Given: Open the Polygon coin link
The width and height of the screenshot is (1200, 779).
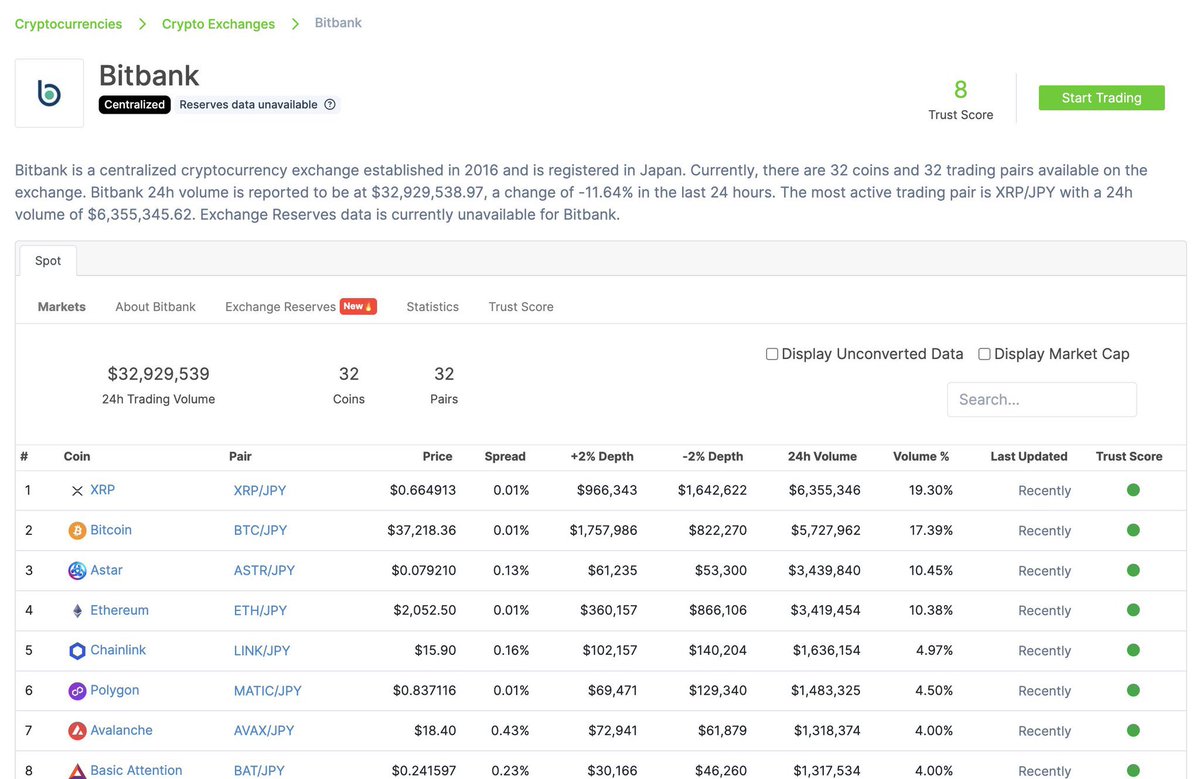Looking at the screenshot, I should coord(114,690).
